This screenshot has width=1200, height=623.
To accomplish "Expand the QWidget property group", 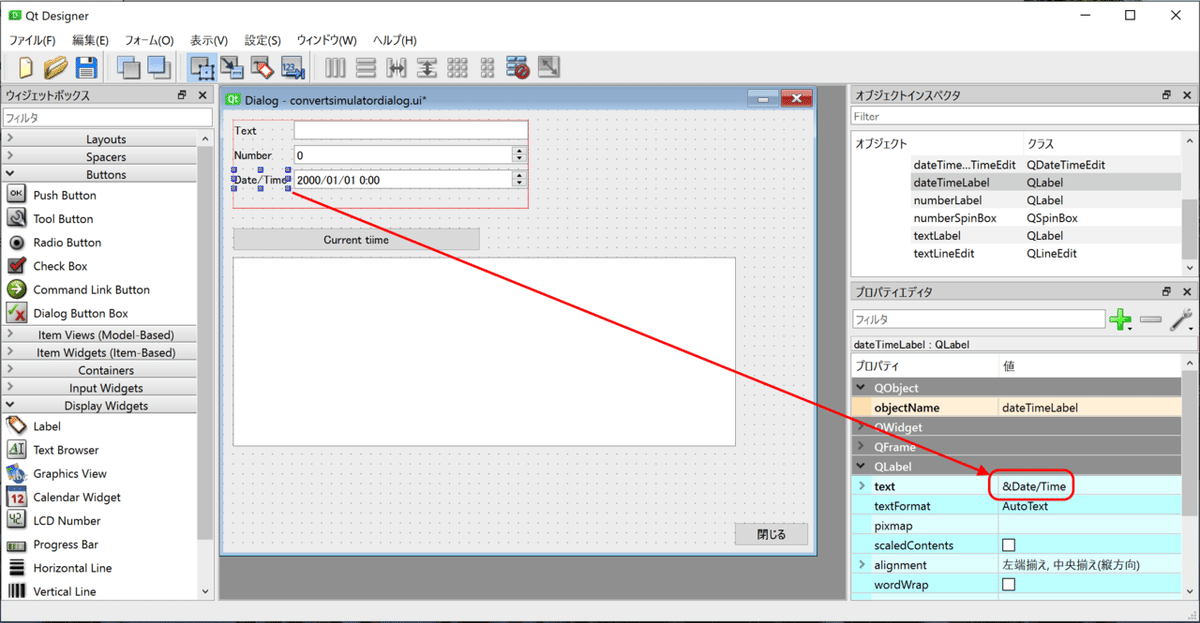I will coord(861,427).
